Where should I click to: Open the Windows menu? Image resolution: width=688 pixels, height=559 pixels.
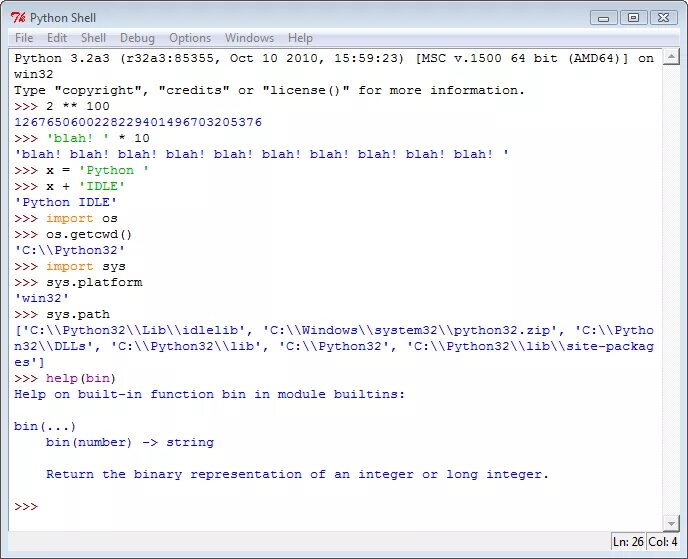[x=249, y=38]
